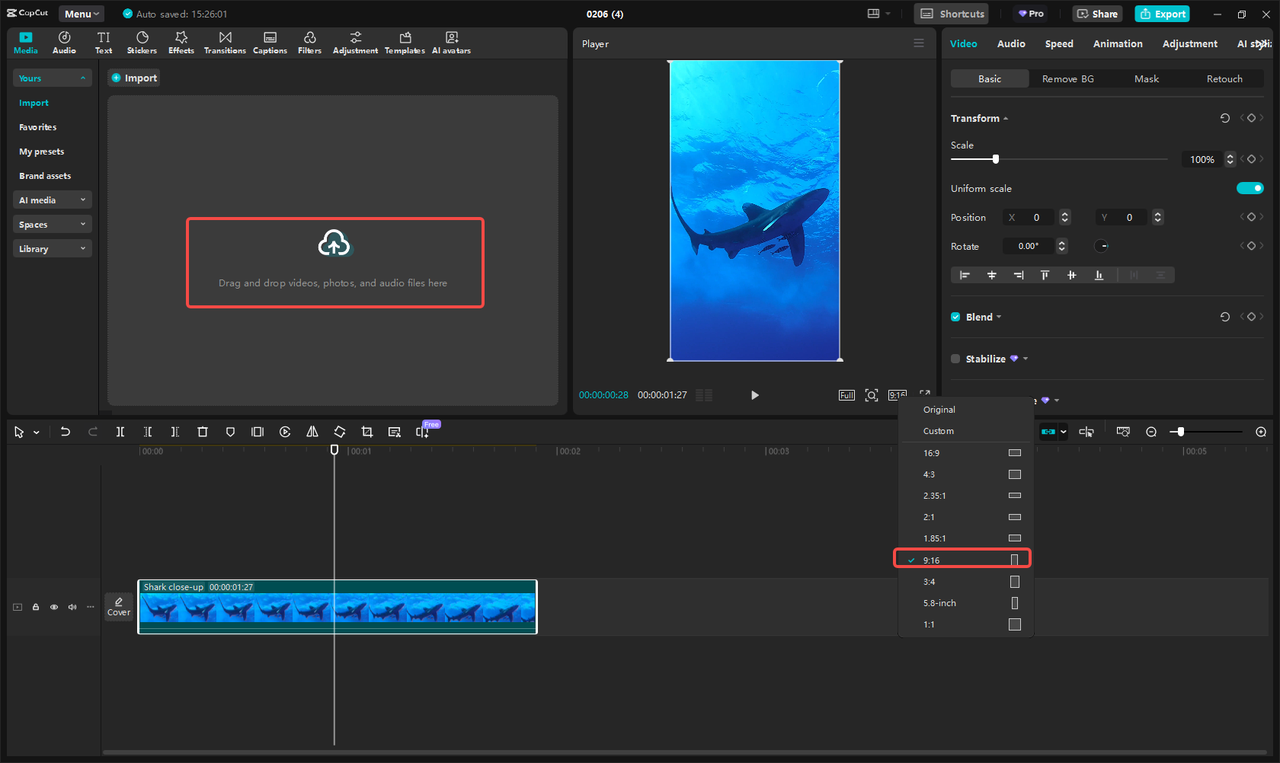The width and height of the screenshot is (1280, 763).
Task: Click the Delete icon above the timeline
Action: click(x=203, y=431)
